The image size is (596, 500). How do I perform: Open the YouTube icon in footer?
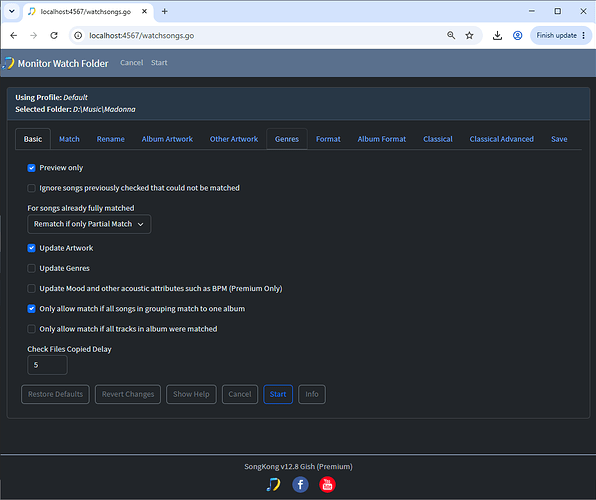(x=327, y=484)
